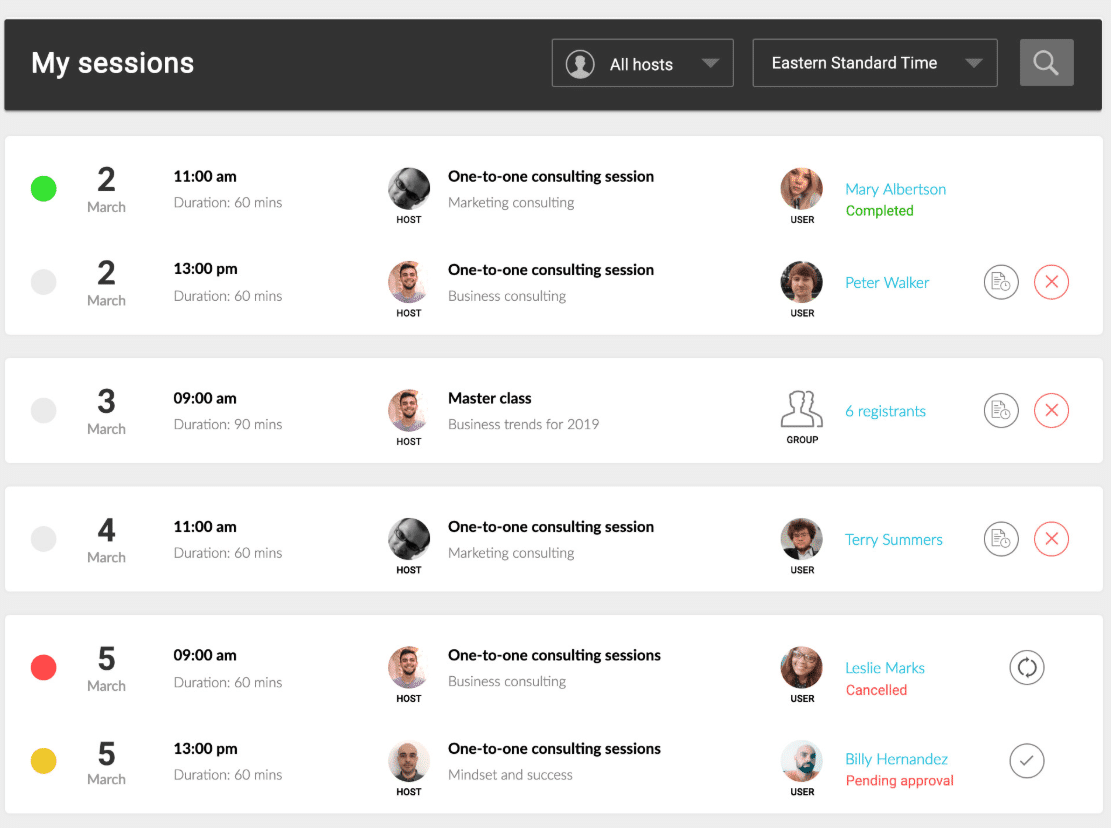This screenshot has height=828, width=1111.
Task: Approve Billy Hernandez's pending session
Action: (x=1026, y=761)
